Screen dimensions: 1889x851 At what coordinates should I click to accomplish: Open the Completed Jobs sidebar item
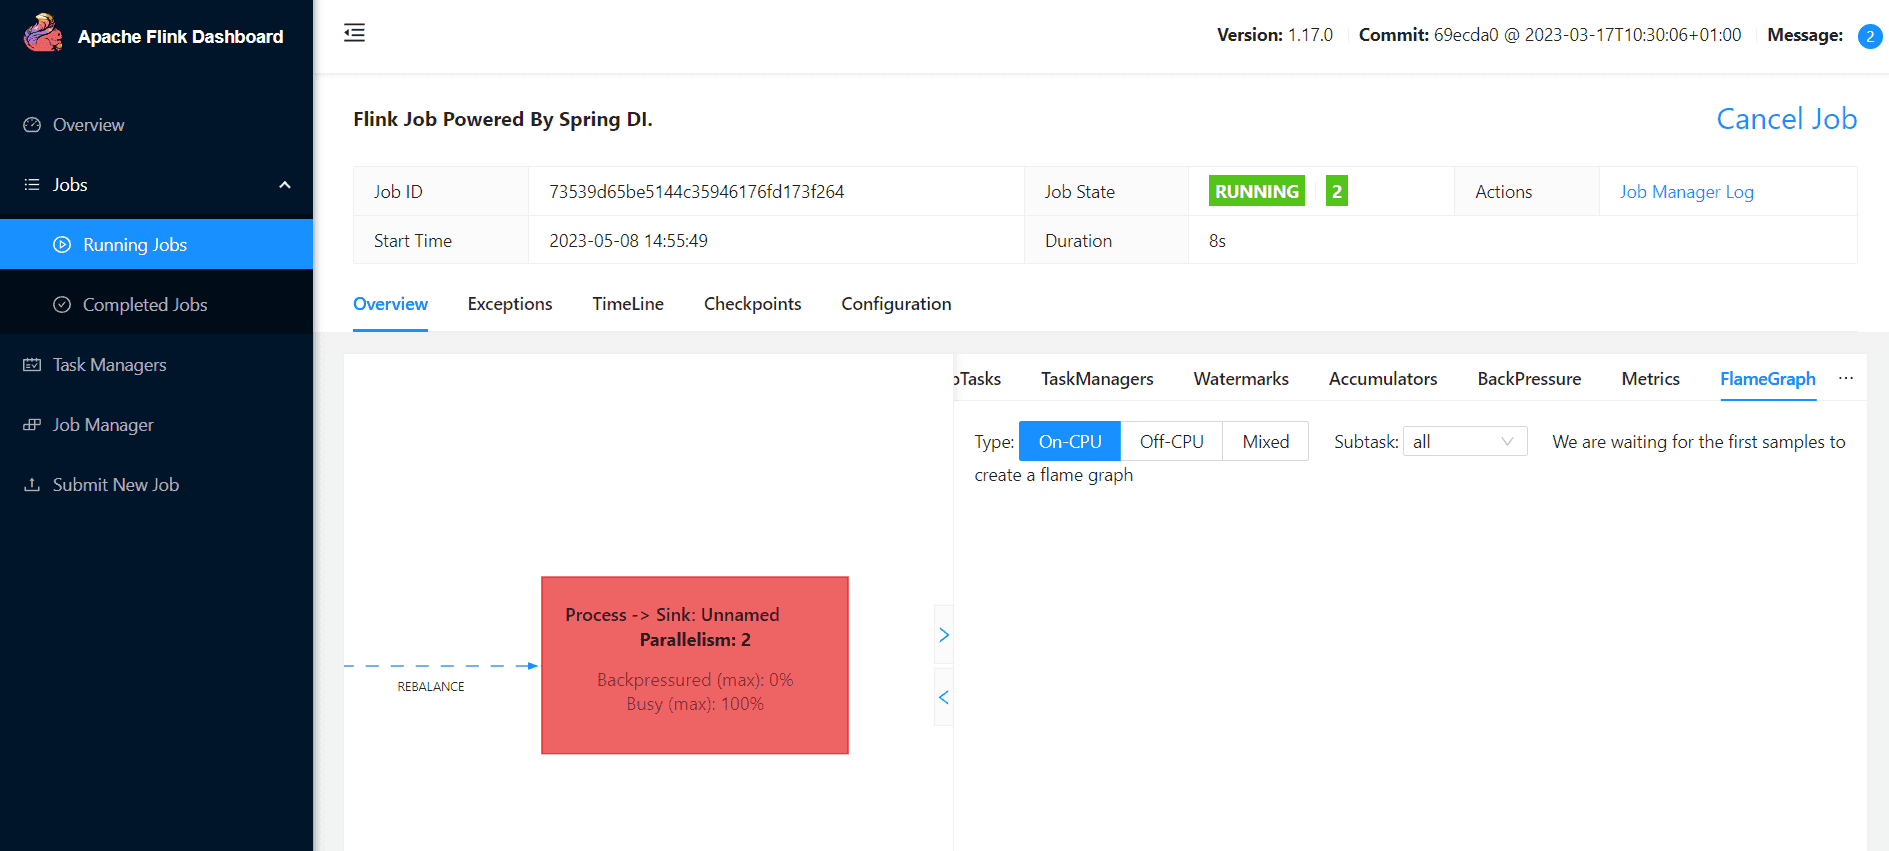point(156,305)
